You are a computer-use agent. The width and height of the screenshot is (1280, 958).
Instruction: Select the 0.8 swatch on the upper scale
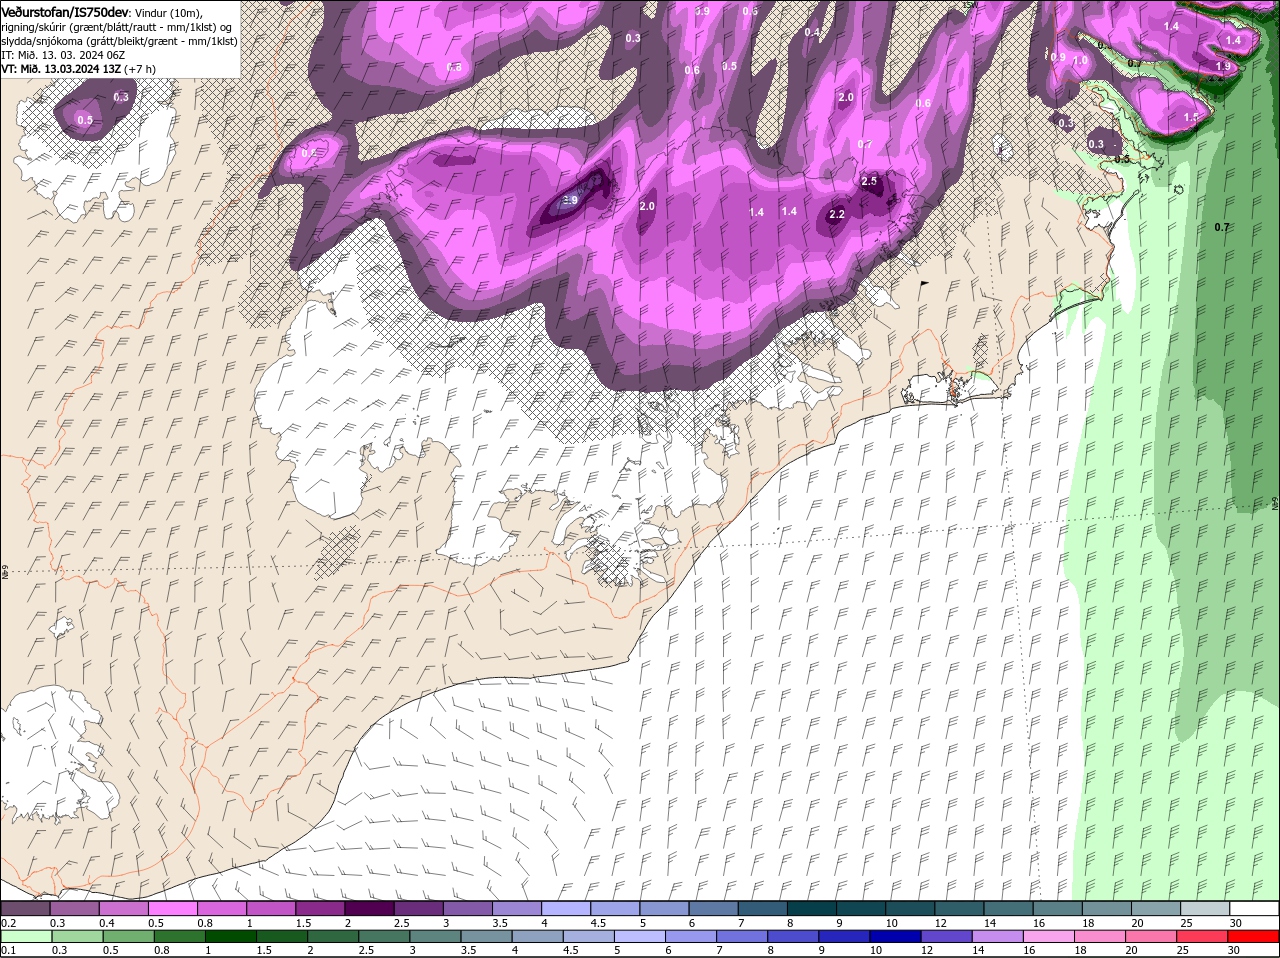tap(222, 908)
